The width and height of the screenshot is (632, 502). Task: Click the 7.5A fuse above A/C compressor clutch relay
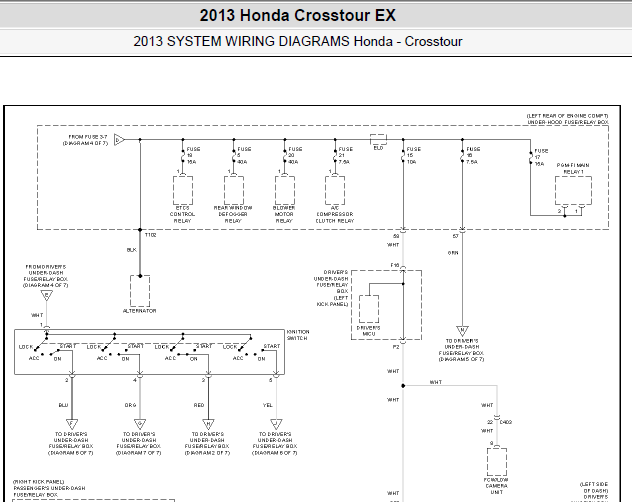click(x=335, y=156)
